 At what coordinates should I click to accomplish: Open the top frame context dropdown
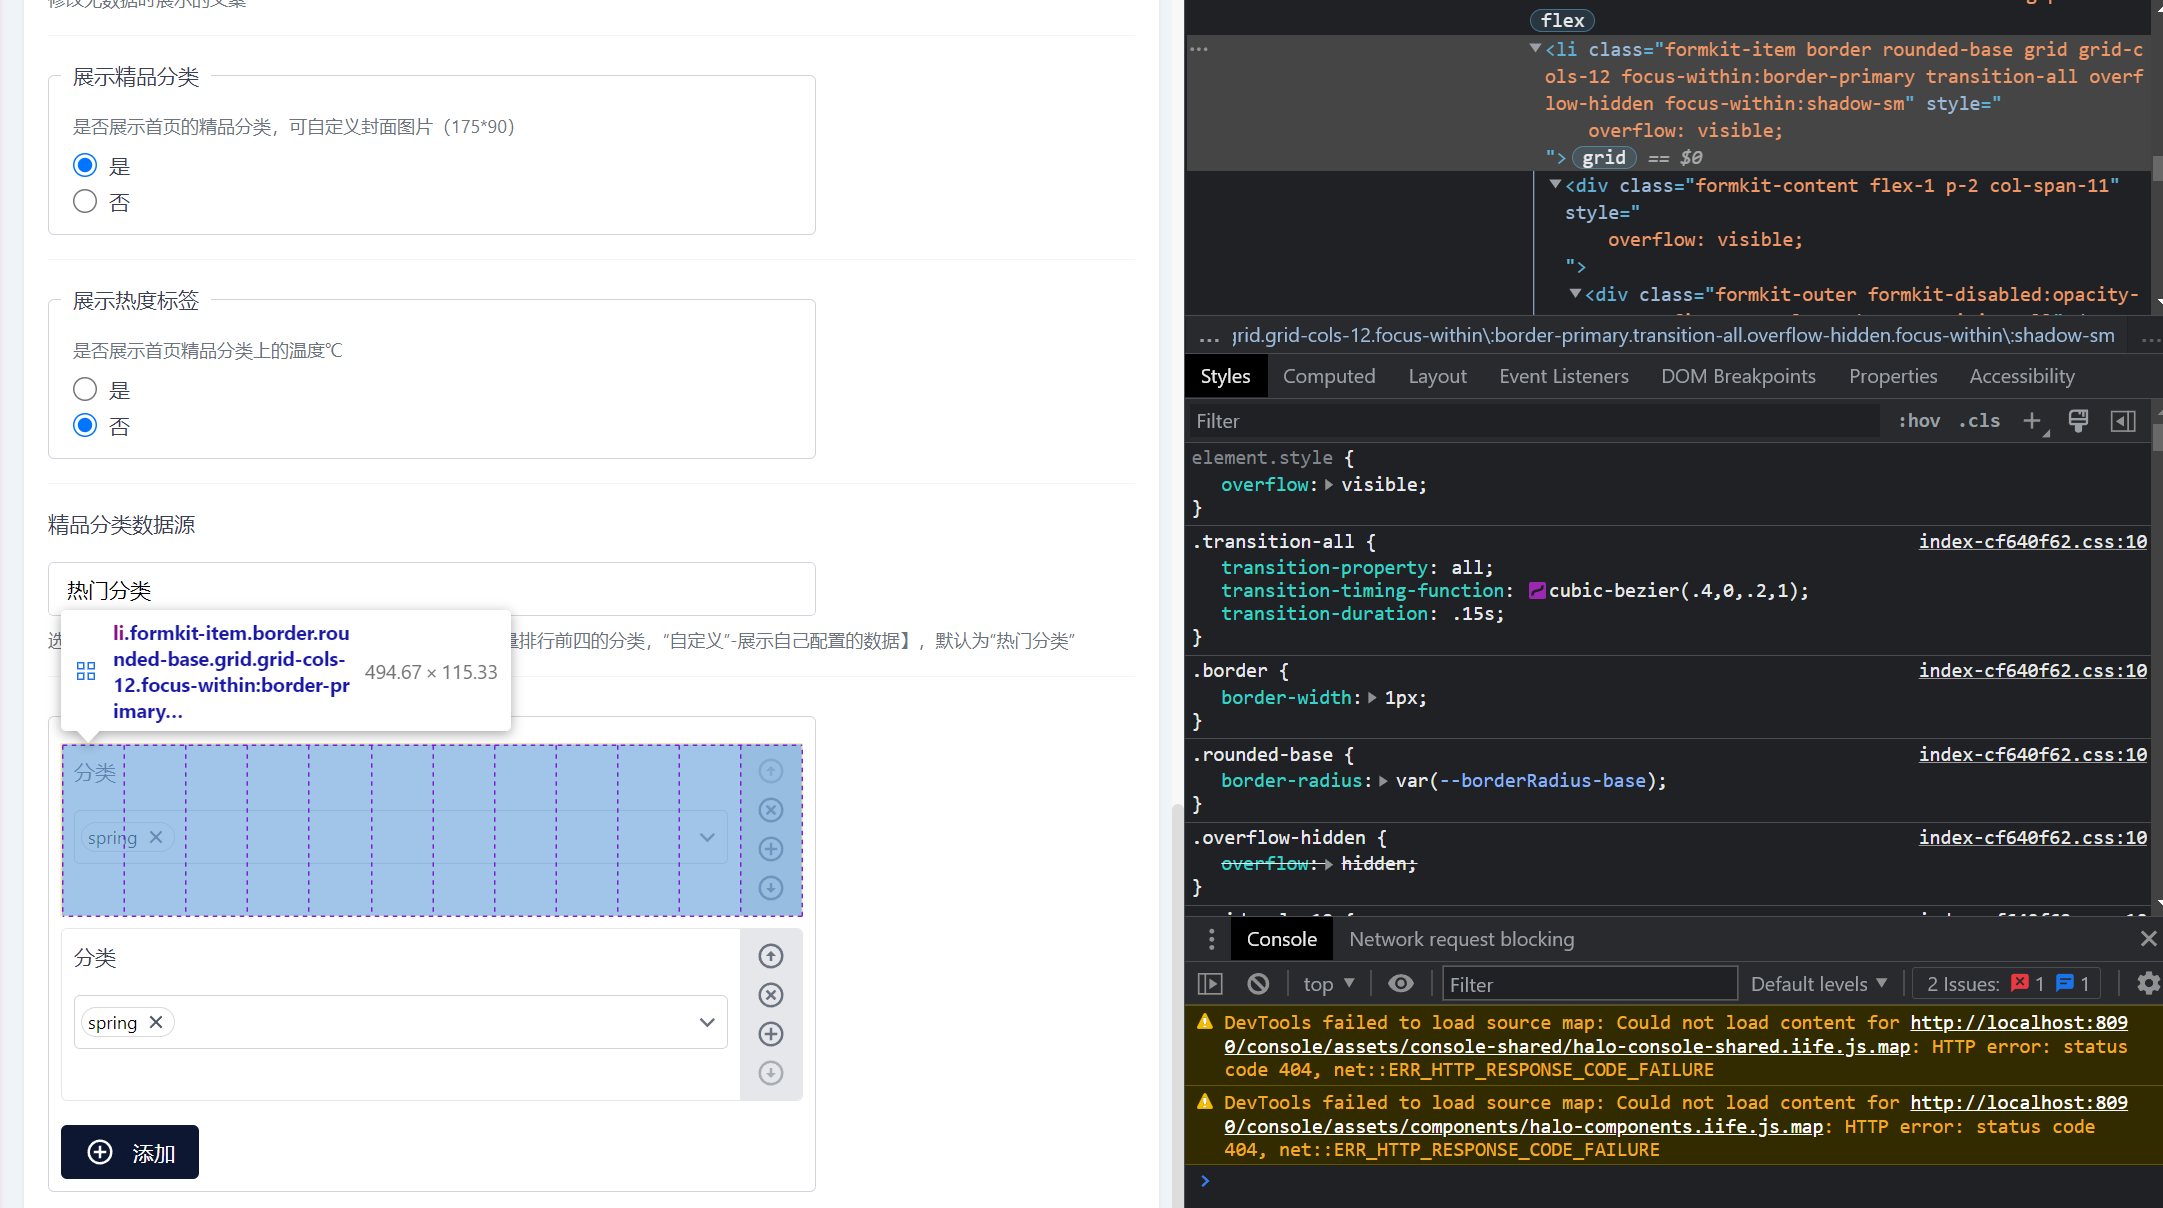[1327, 983]
